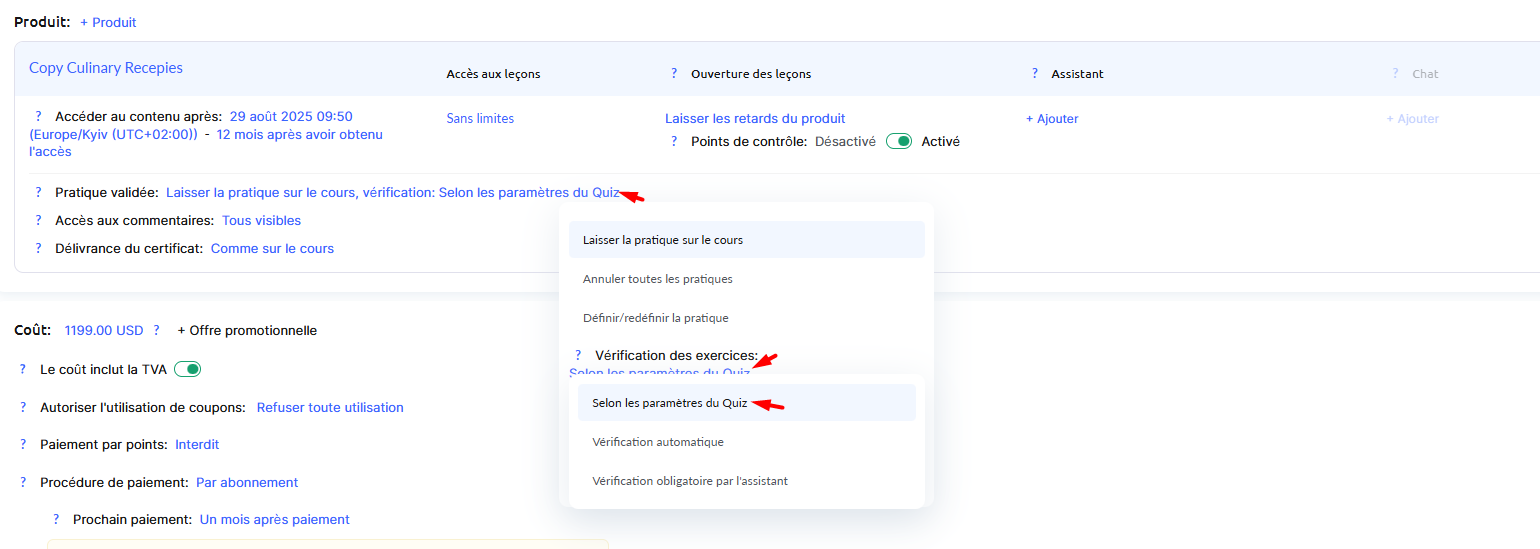The image size is (1540, 549).
Task: Select 'Vérification obligatoire par l'assistant' option
Action: click(x=690, y=481)
